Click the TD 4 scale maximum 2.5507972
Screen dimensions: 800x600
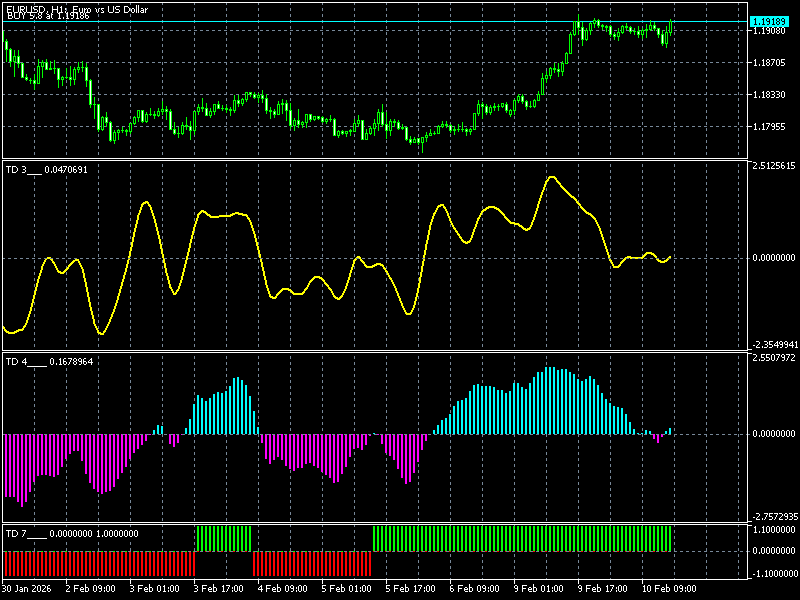[x=774, y=358]
